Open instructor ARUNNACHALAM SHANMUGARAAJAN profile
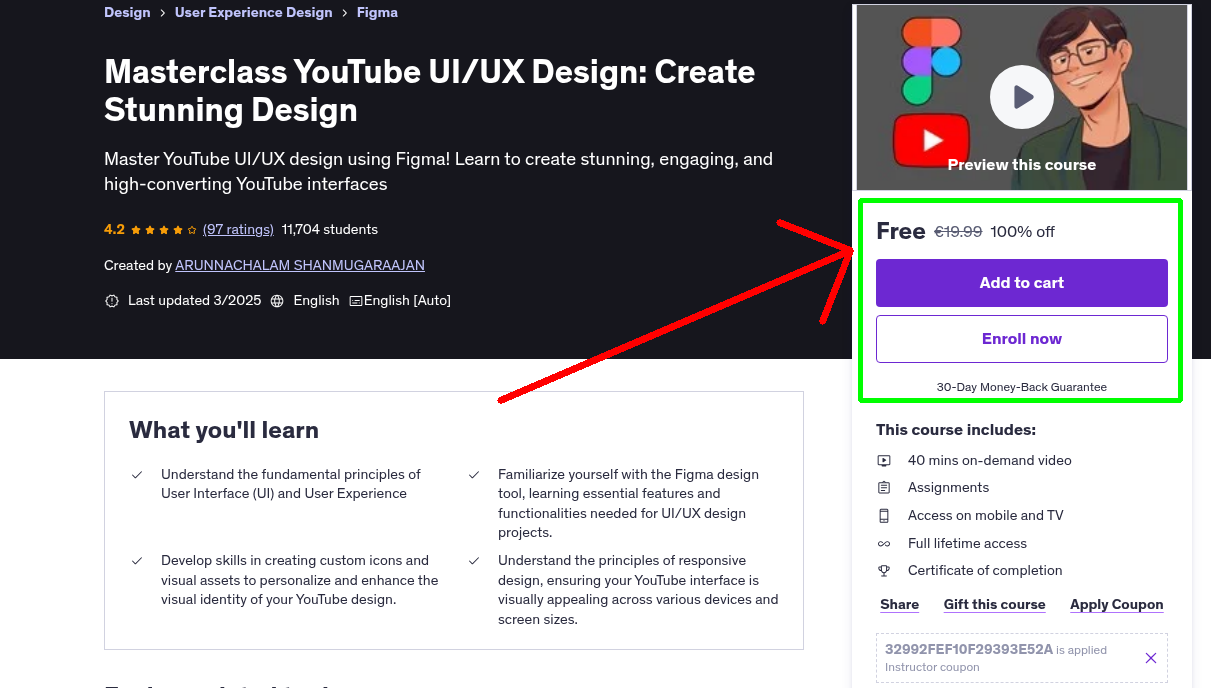This screenshot has height=688, width=1211. [x=300, y=266]
